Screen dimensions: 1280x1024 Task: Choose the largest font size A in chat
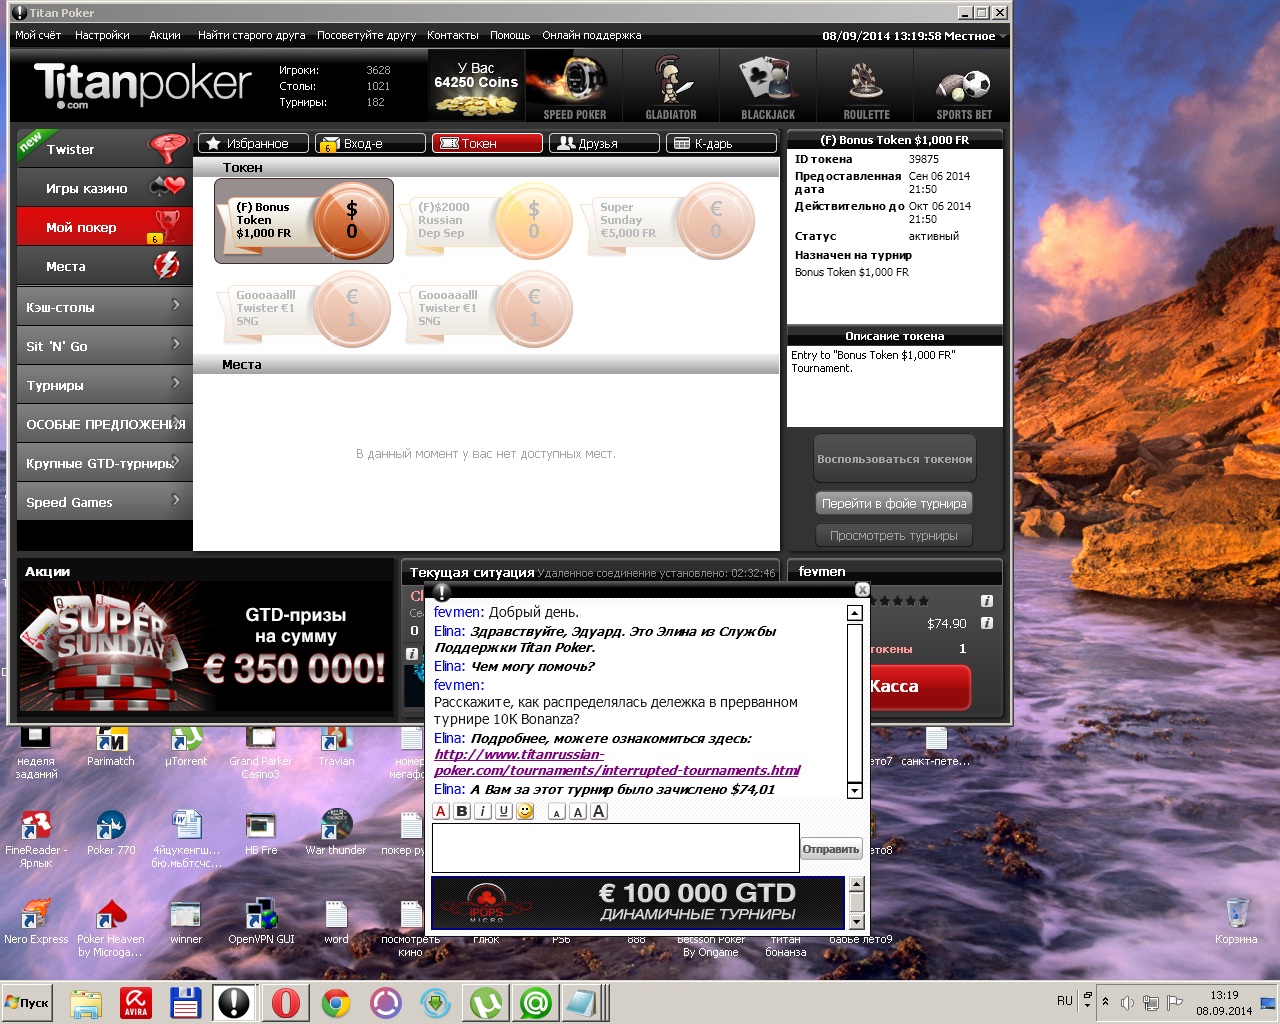click(599, 811)
